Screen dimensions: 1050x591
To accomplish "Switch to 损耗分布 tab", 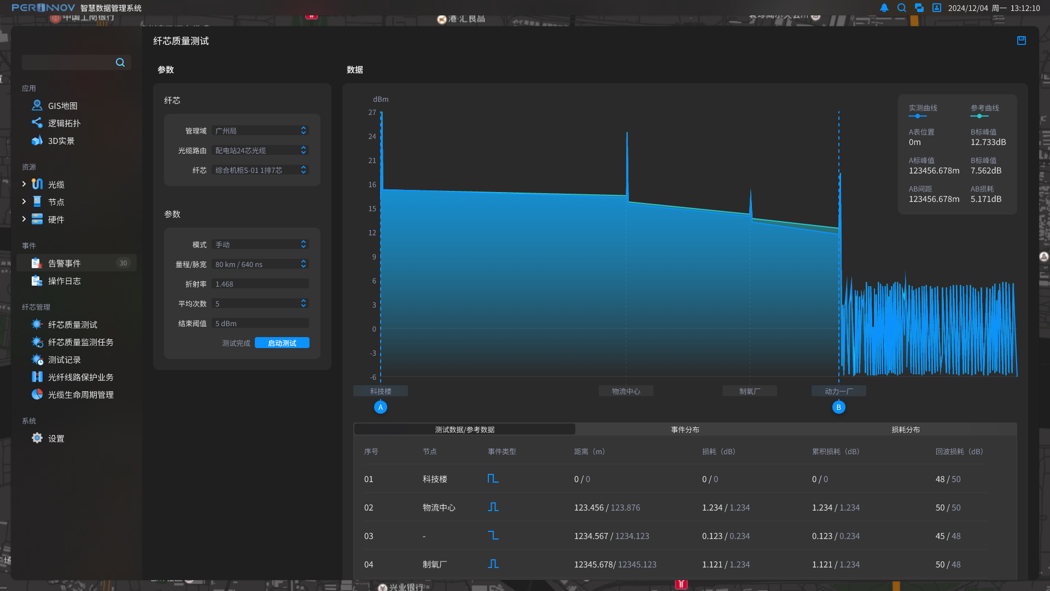I will pyautogui.click(x=905, y=430).
